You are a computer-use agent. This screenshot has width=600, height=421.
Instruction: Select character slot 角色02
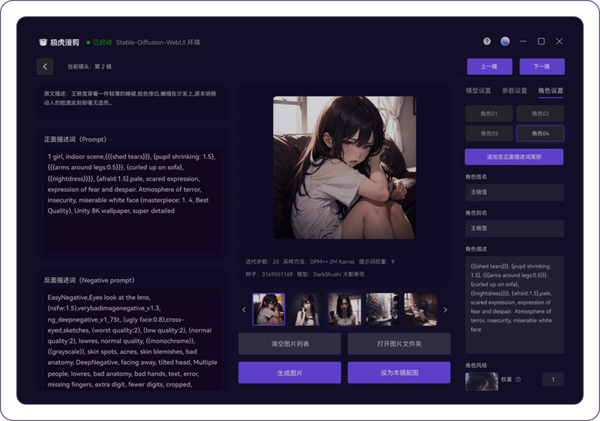tap(539, 113)
